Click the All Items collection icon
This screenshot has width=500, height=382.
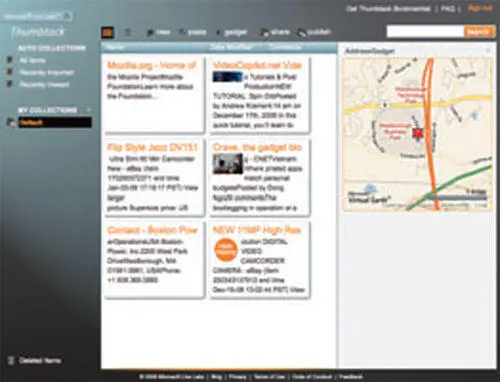(10, 60)
